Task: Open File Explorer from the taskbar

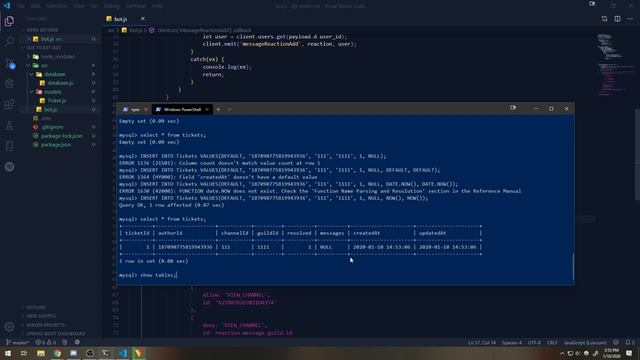Action: 41,353
